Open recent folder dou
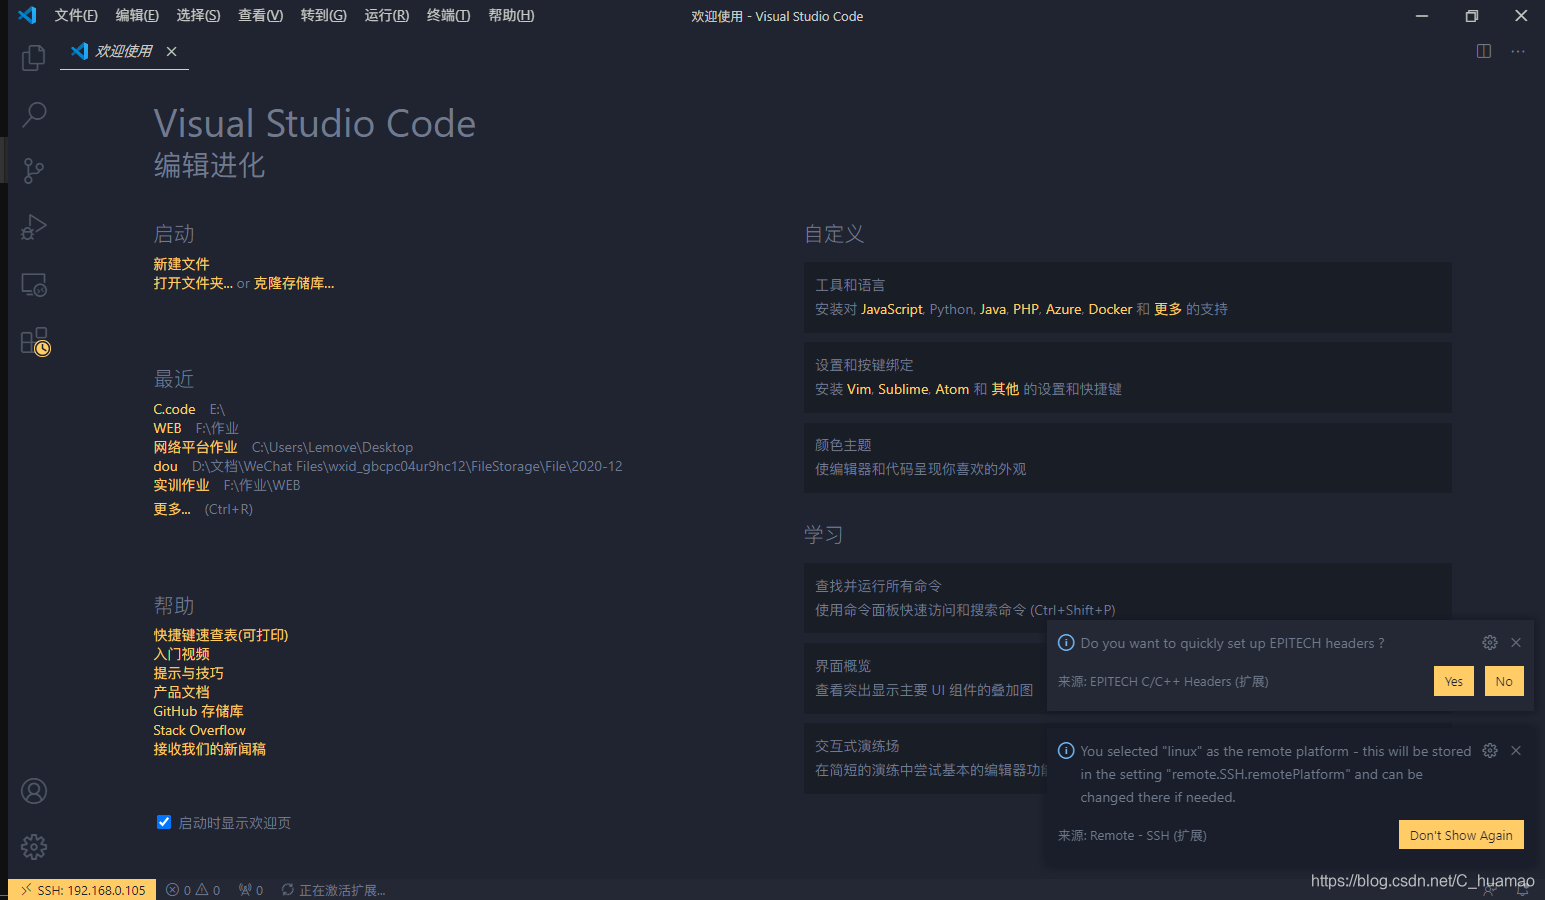 165,466
